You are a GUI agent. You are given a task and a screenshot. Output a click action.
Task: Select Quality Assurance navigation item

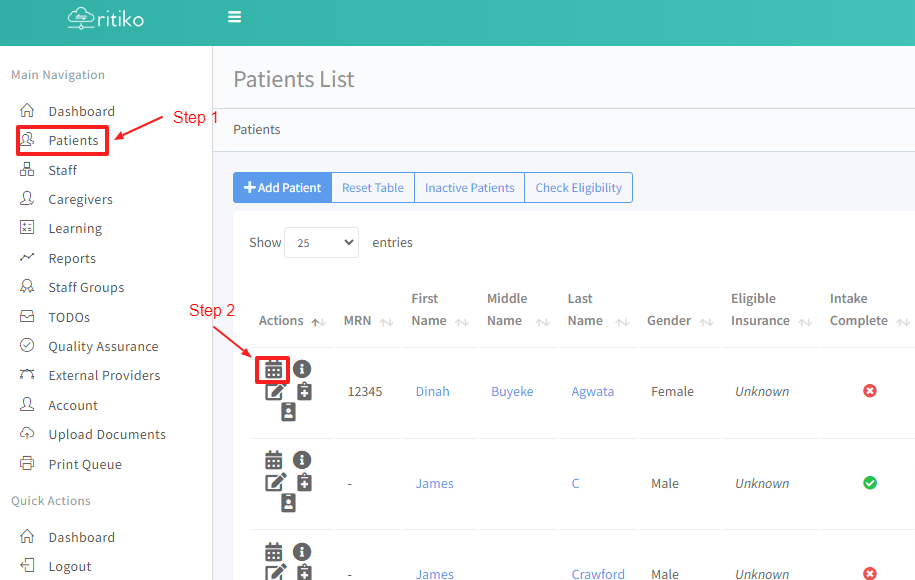103,346
